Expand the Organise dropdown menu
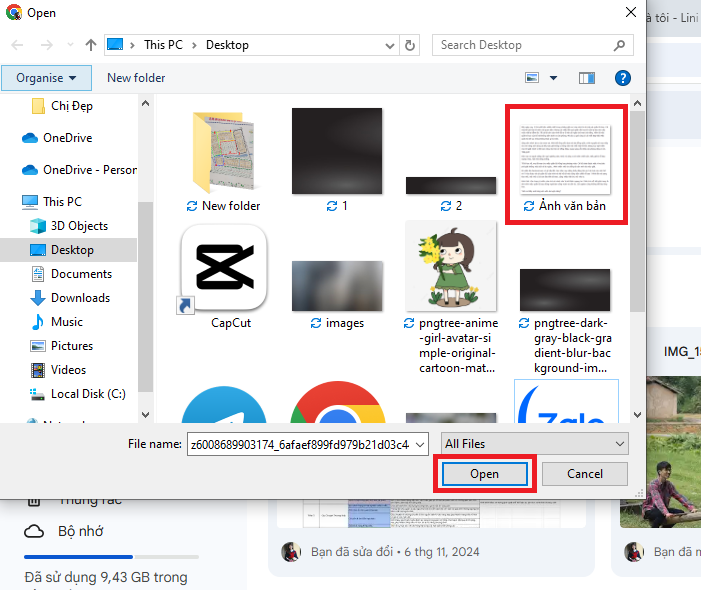Viewport: 701px width, 590px height. click(46, 78)
